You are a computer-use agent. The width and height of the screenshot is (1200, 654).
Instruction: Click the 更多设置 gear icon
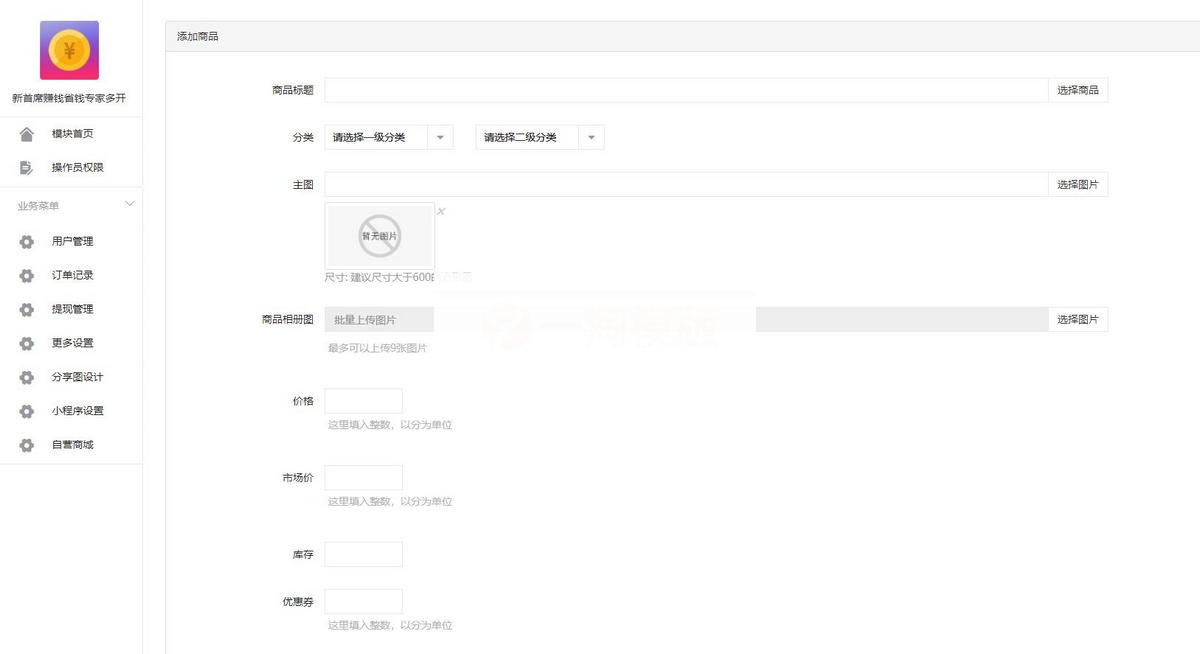click(x=25, y=343)
